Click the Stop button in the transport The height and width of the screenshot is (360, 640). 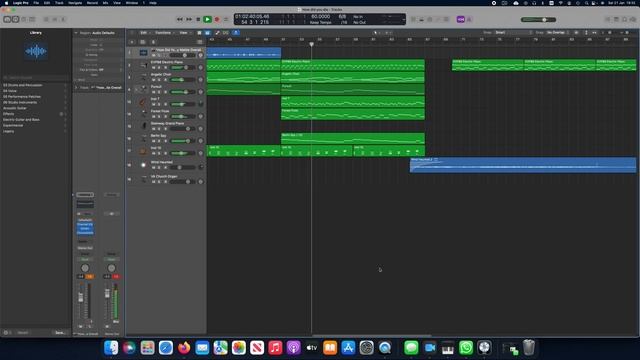click(198, 19)
